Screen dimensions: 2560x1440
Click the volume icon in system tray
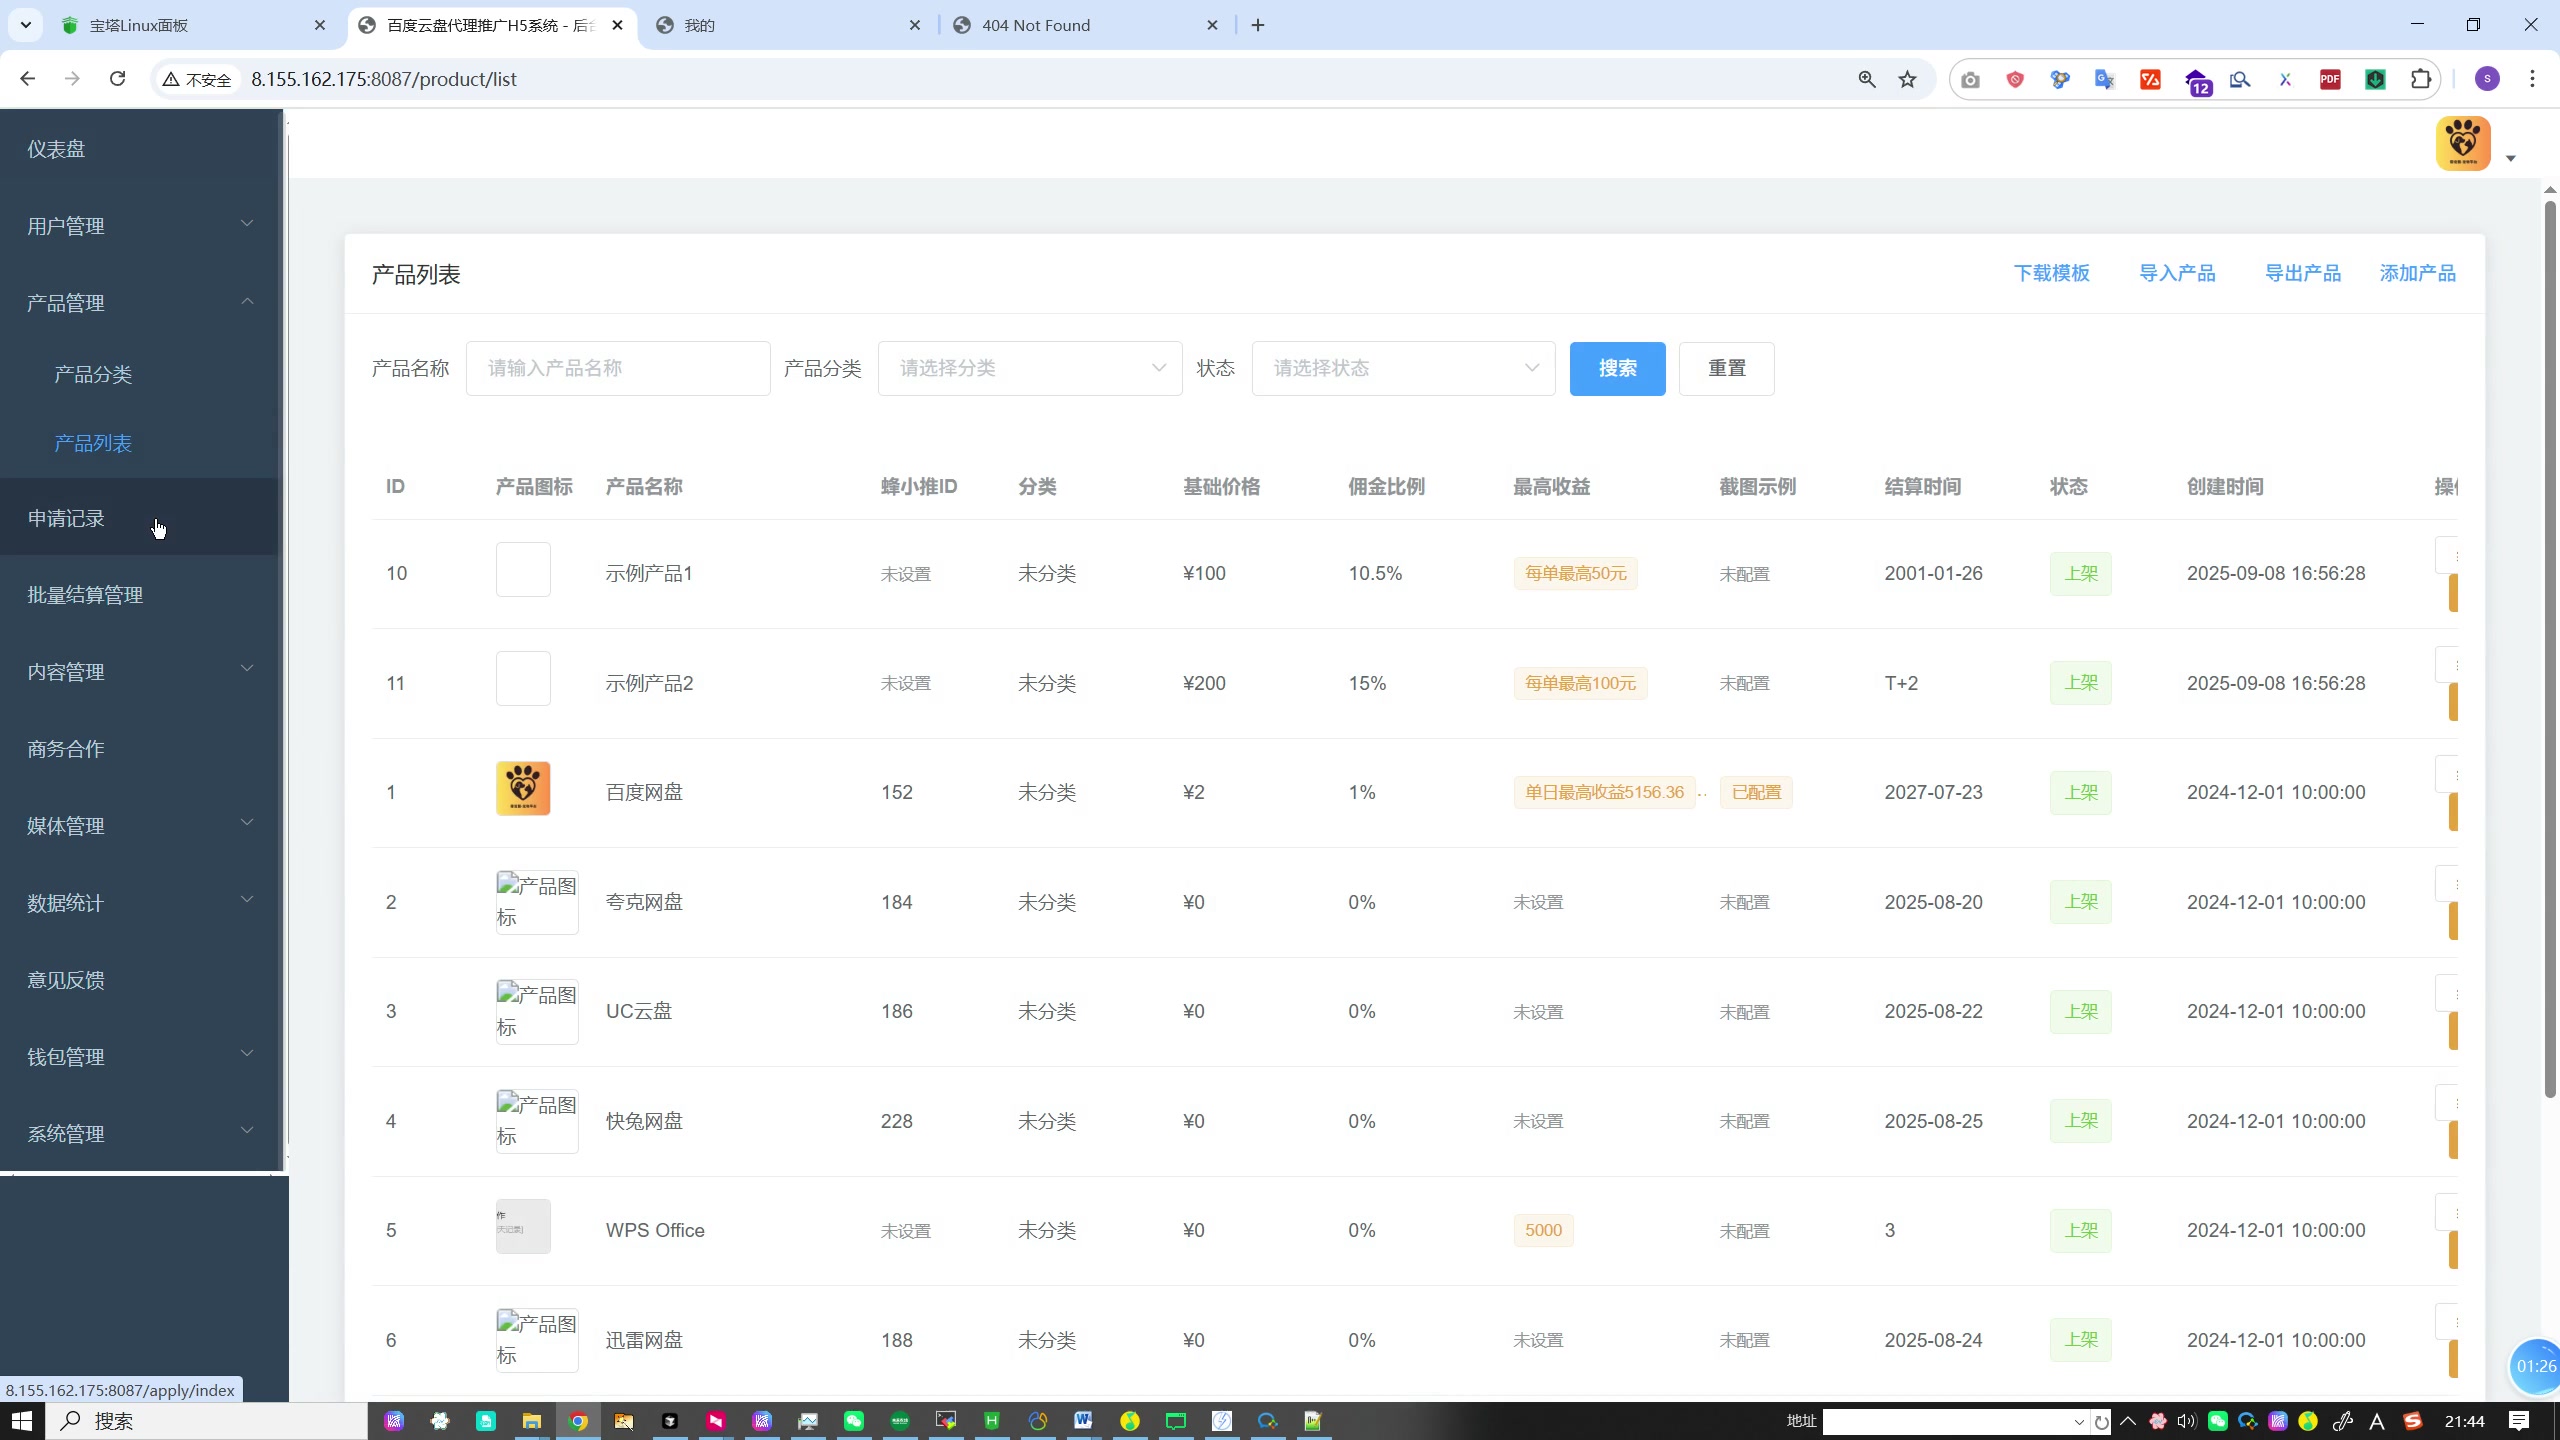pyautogui.click(x=2187, y=1421)
